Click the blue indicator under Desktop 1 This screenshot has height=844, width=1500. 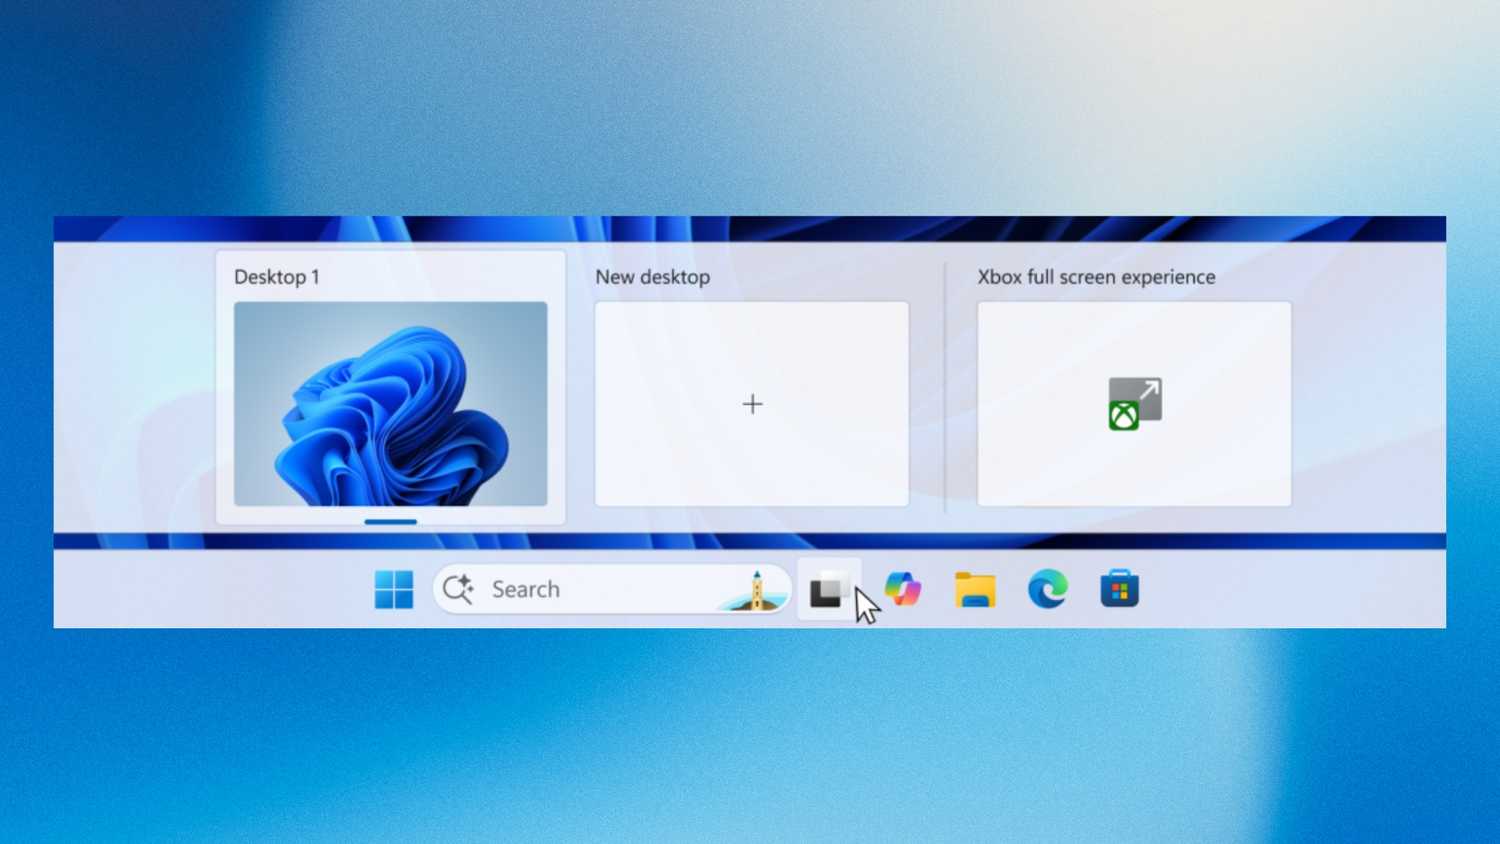(x=390, y=522)
